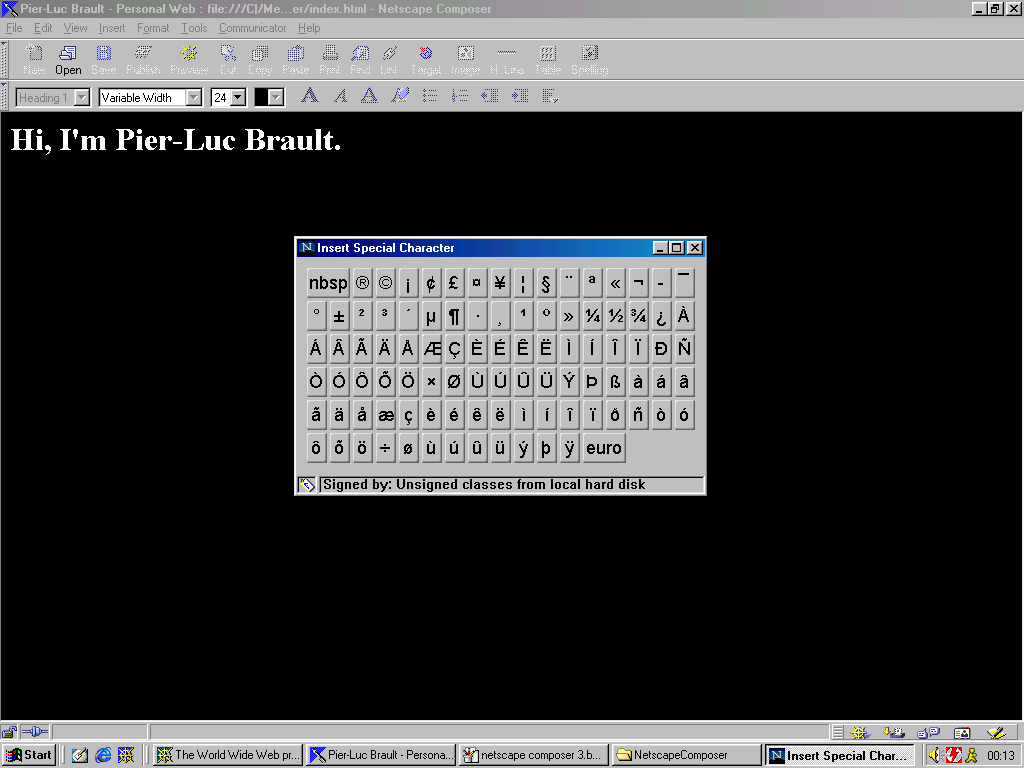Toggle Underline text formatting

coord(369,97)
